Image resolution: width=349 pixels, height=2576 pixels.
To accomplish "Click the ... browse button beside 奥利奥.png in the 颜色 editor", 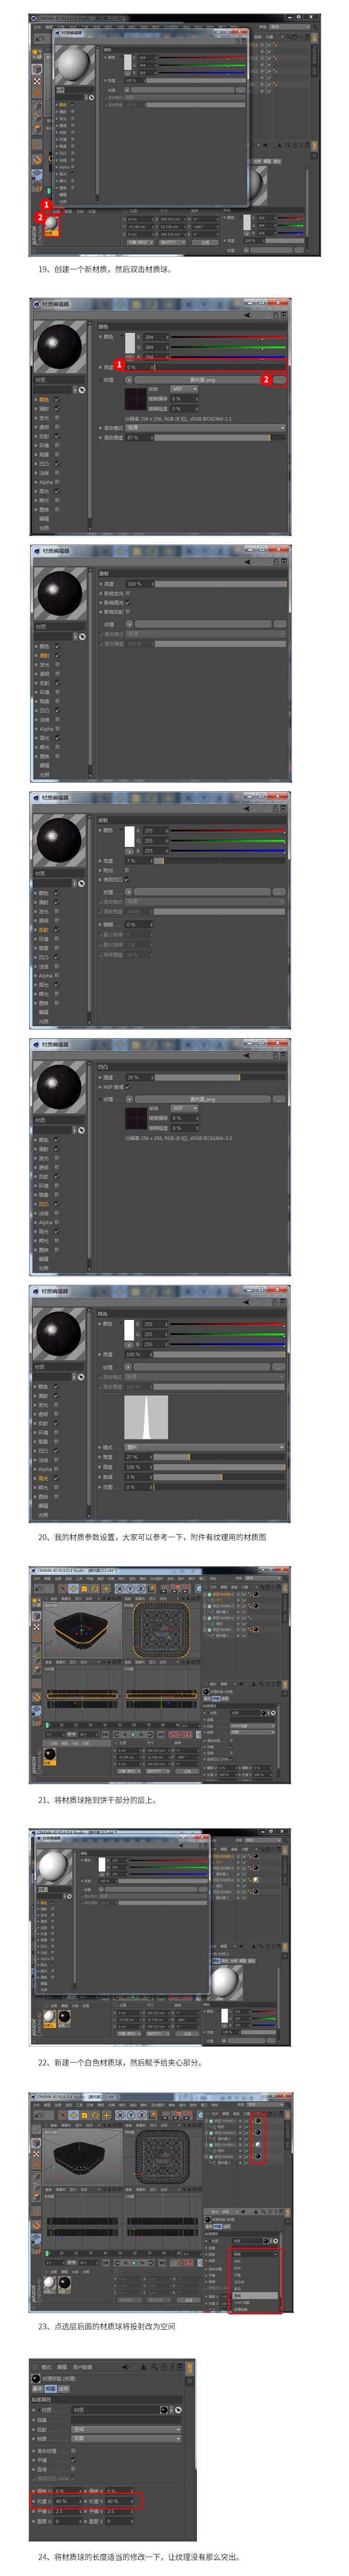I will (281, 381).
